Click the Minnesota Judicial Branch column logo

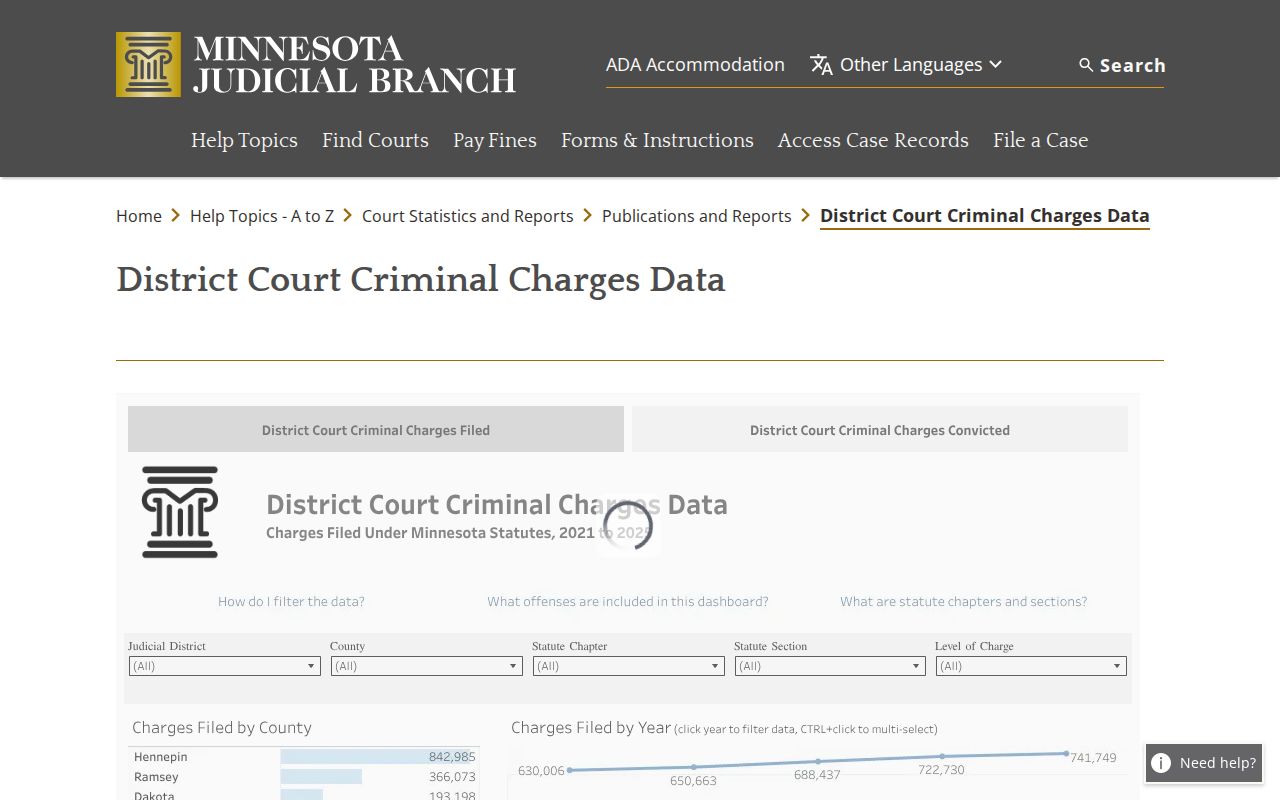point(148,64)
